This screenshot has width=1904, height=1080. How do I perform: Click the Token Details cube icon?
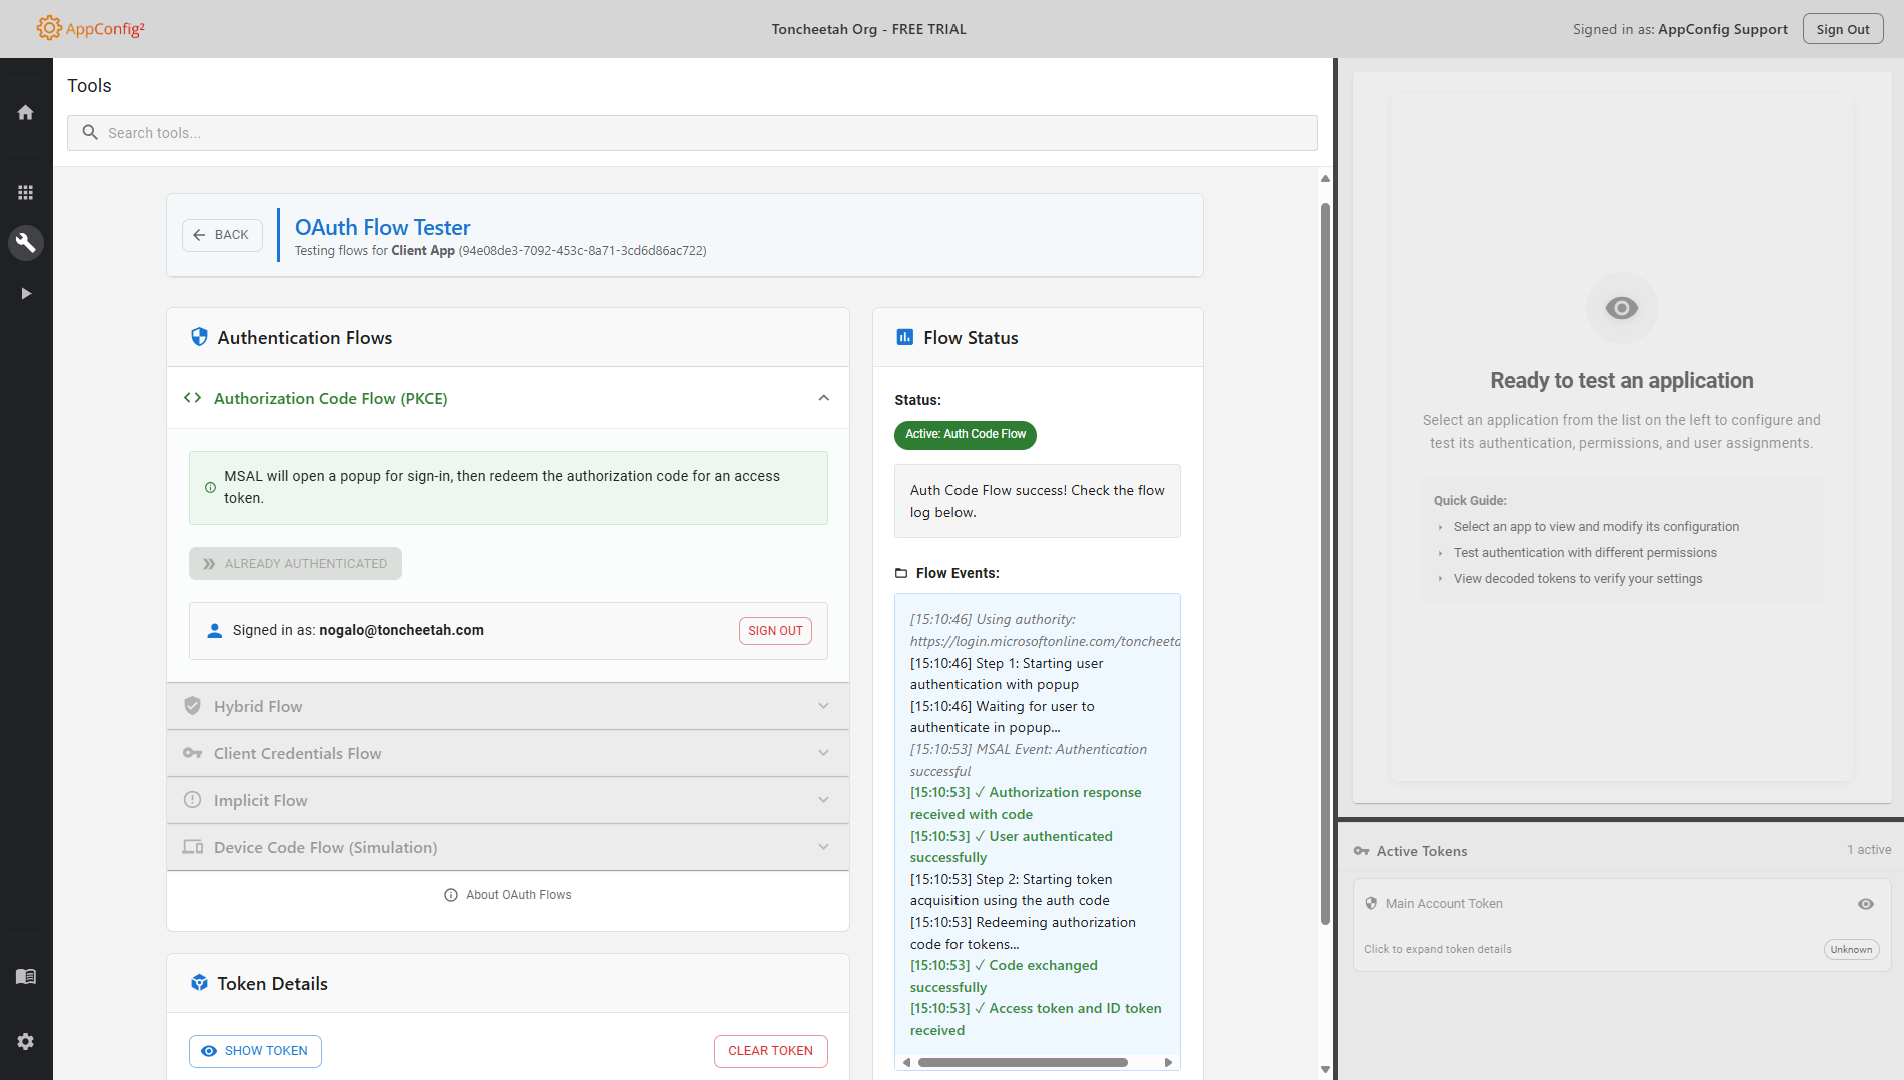click(x=199, y=983)
